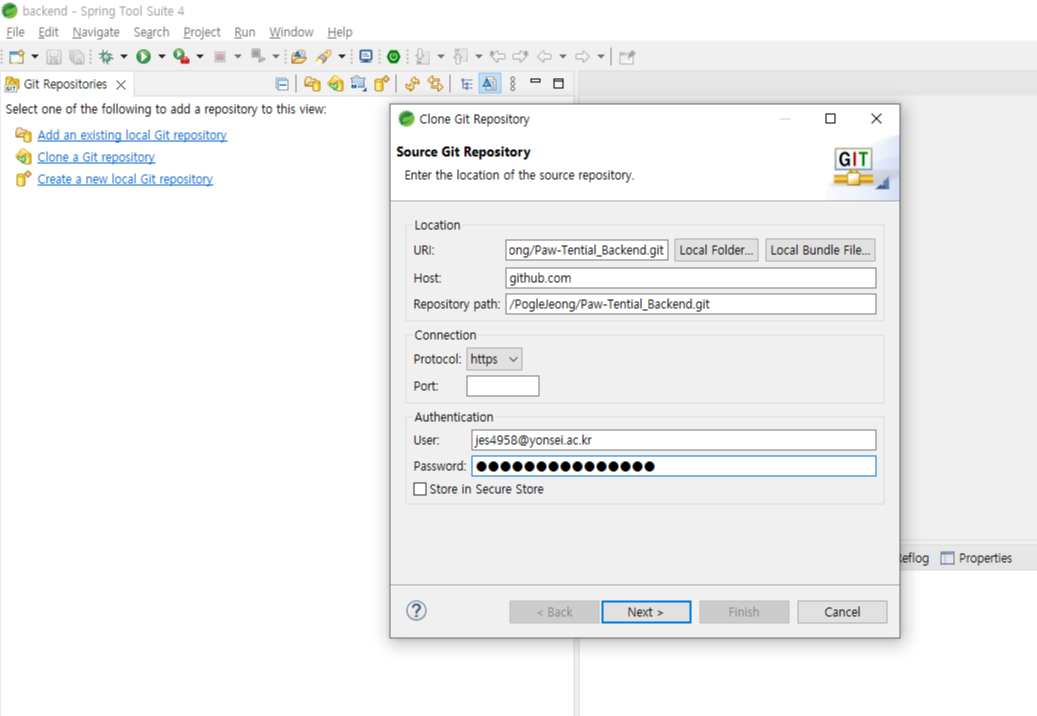Open the Help menu
Image resolution: width=1037 pixels, height=716 pixels.
tap(340, 32)
